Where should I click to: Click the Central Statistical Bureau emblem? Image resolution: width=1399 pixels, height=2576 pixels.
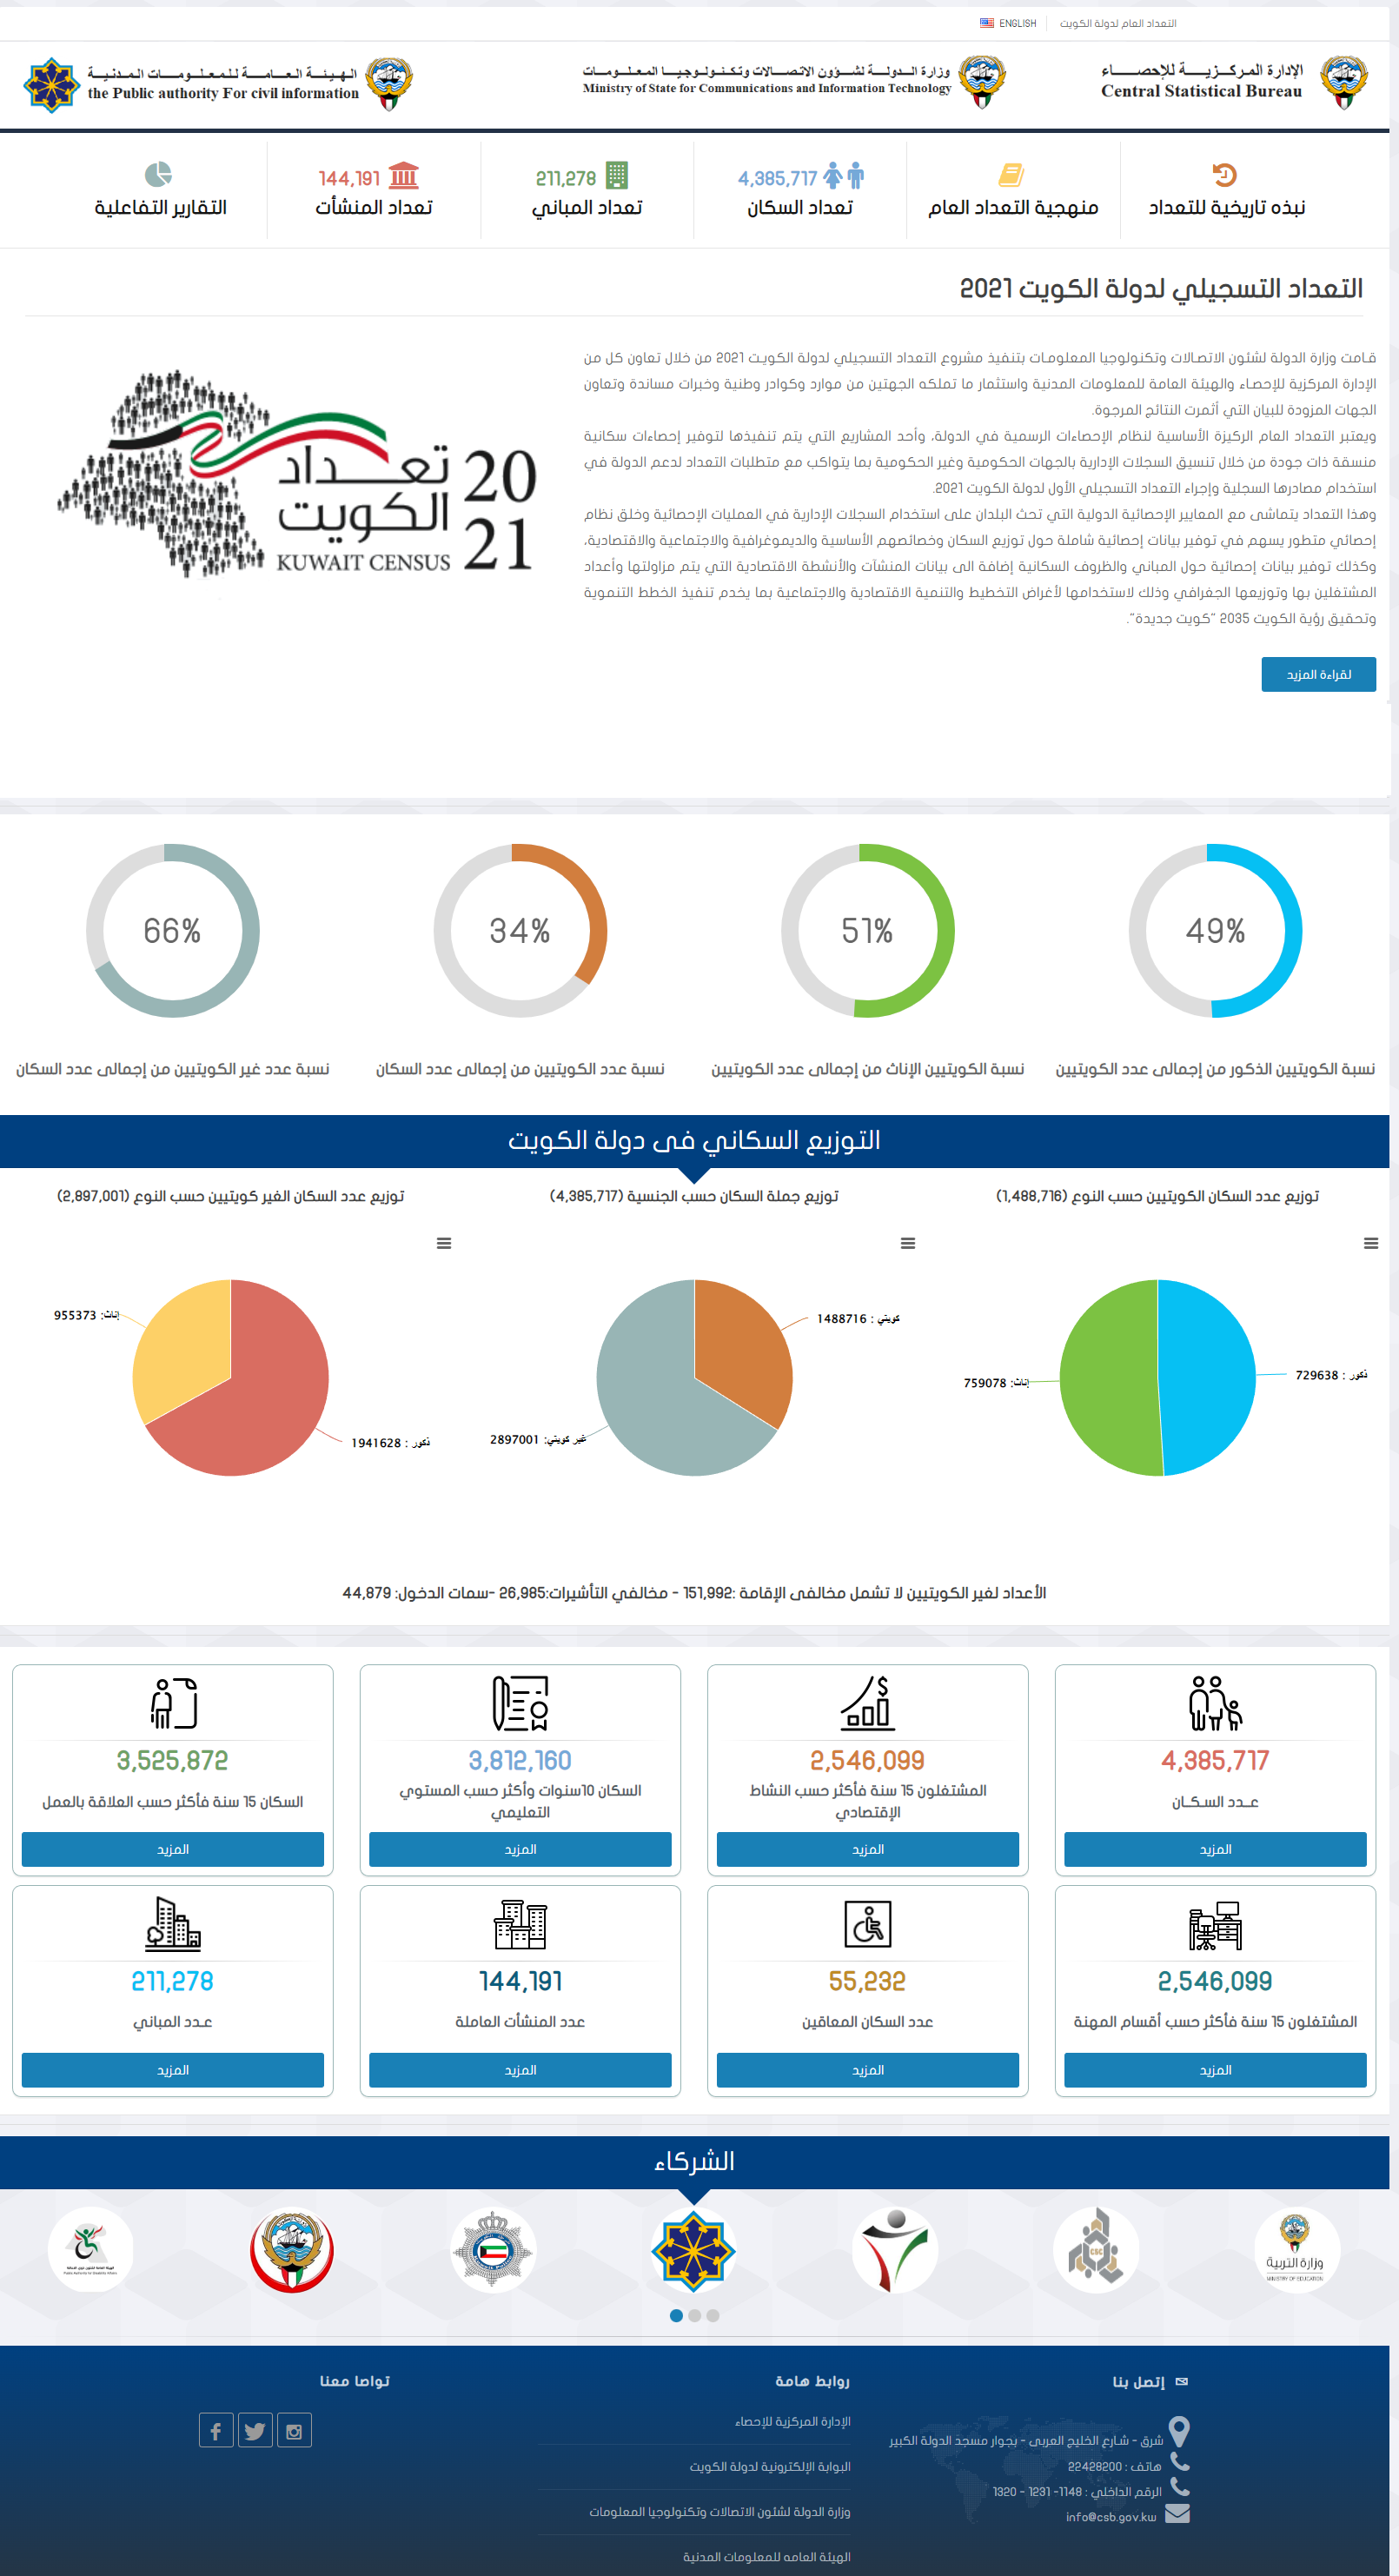[1343, 82]
